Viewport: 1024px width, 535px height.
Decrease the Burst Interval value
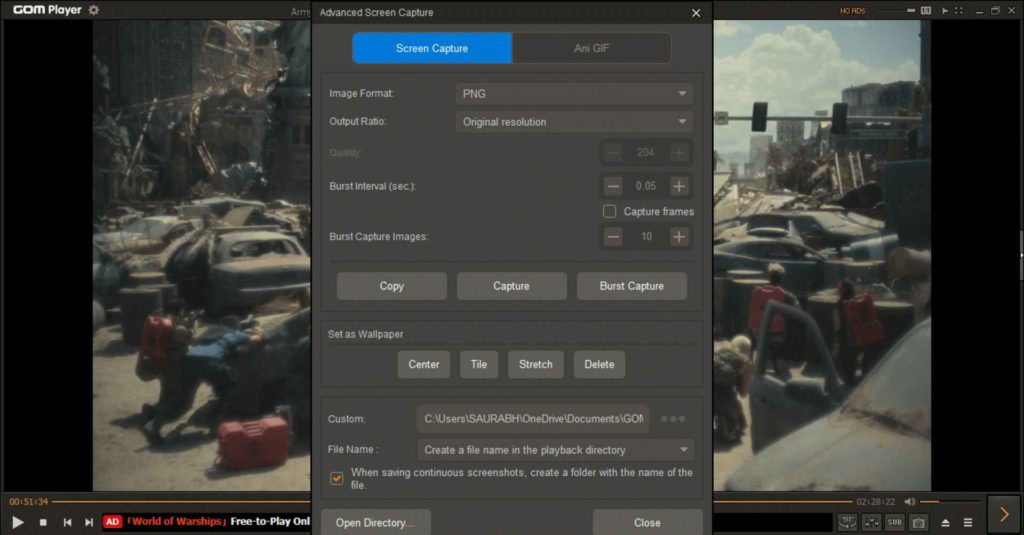[613, 186]
